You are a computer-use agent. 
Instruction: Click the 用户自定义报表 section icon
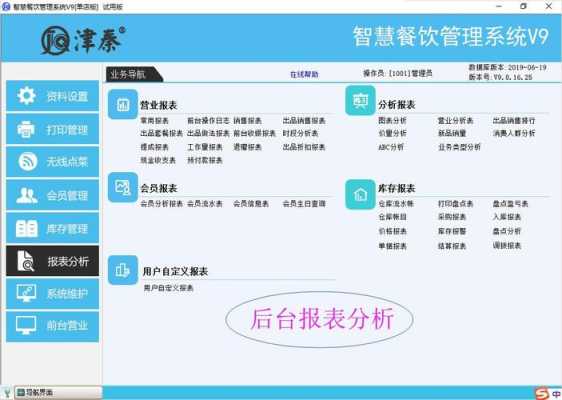tap(123, 270)
